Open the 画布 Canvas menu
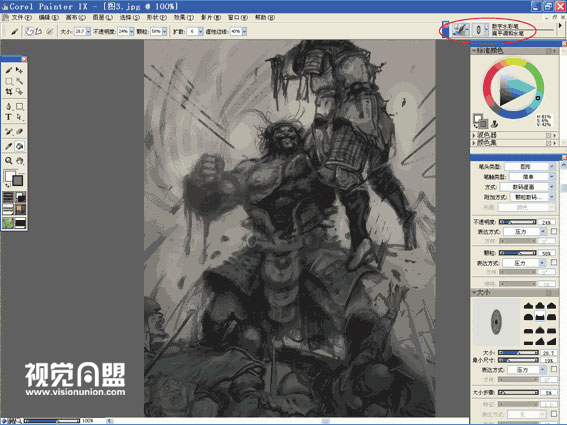 76,17
